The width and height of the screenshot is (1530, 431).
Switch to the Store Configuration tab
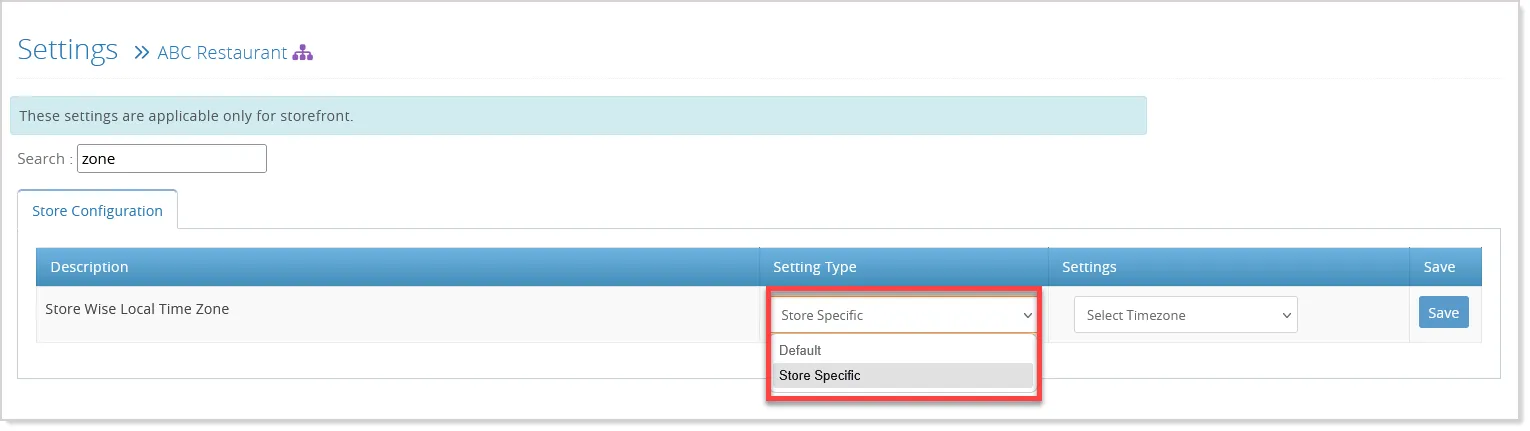point(97,211)
